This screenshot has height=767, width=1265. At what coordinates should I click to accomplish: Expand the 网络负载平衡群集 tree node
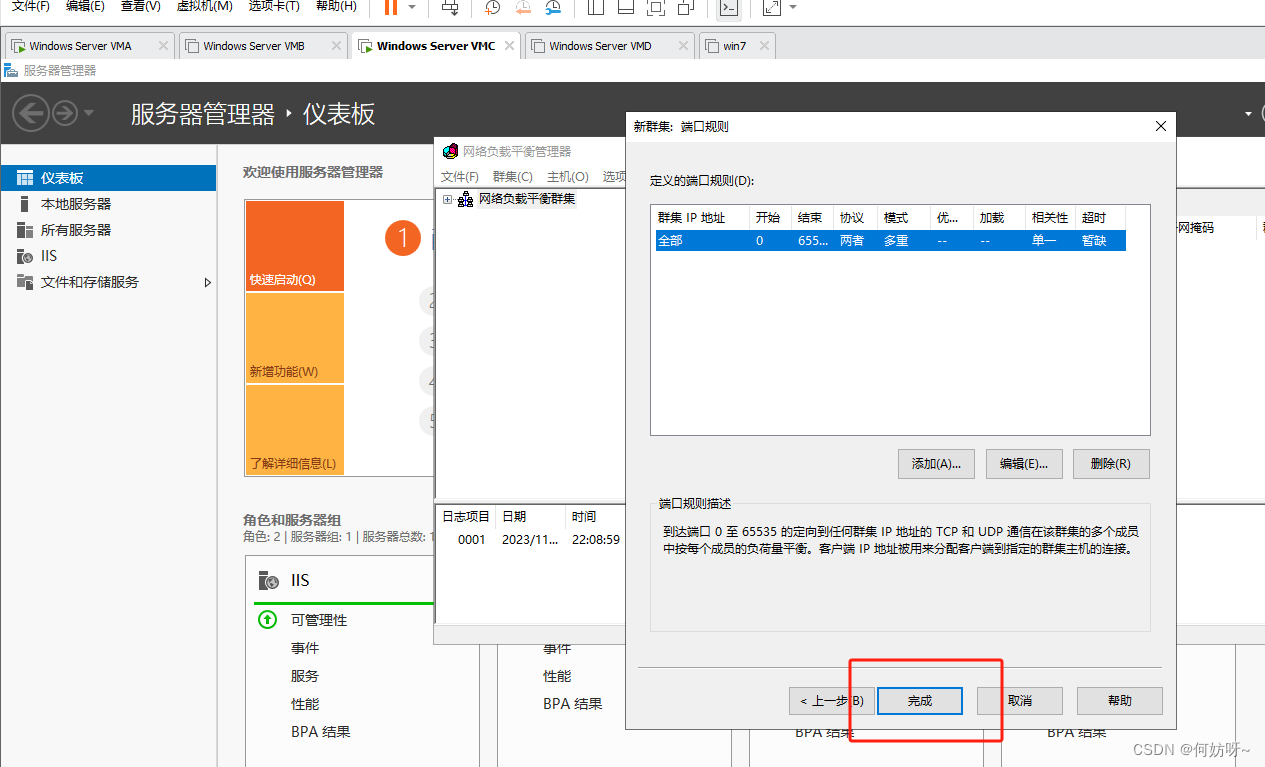pyautogui.click(x=448, y=199)
